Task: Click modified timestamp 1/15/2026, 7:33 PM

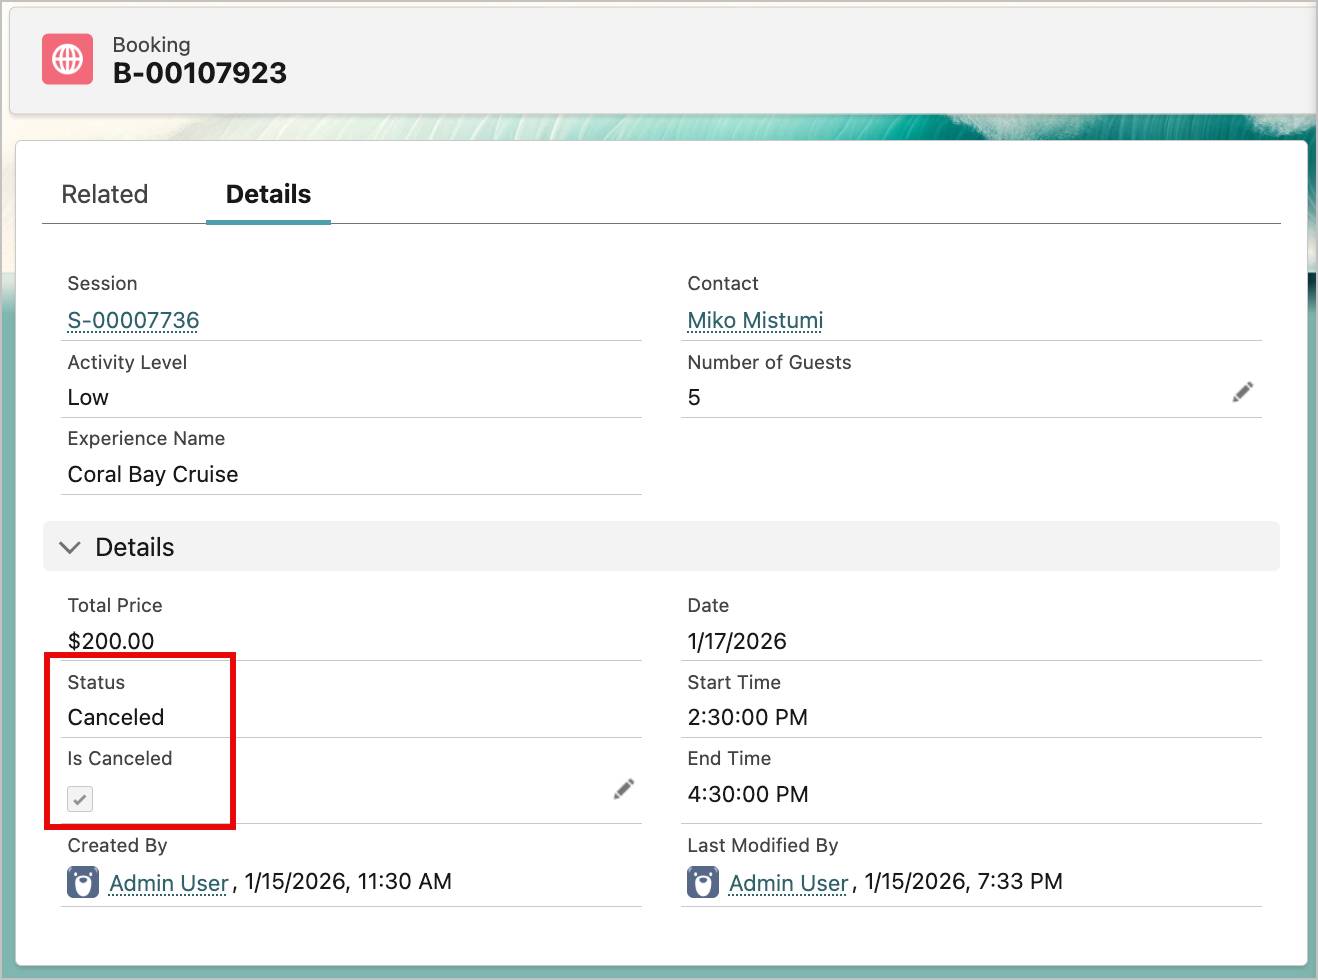Action: coord(964,881)
